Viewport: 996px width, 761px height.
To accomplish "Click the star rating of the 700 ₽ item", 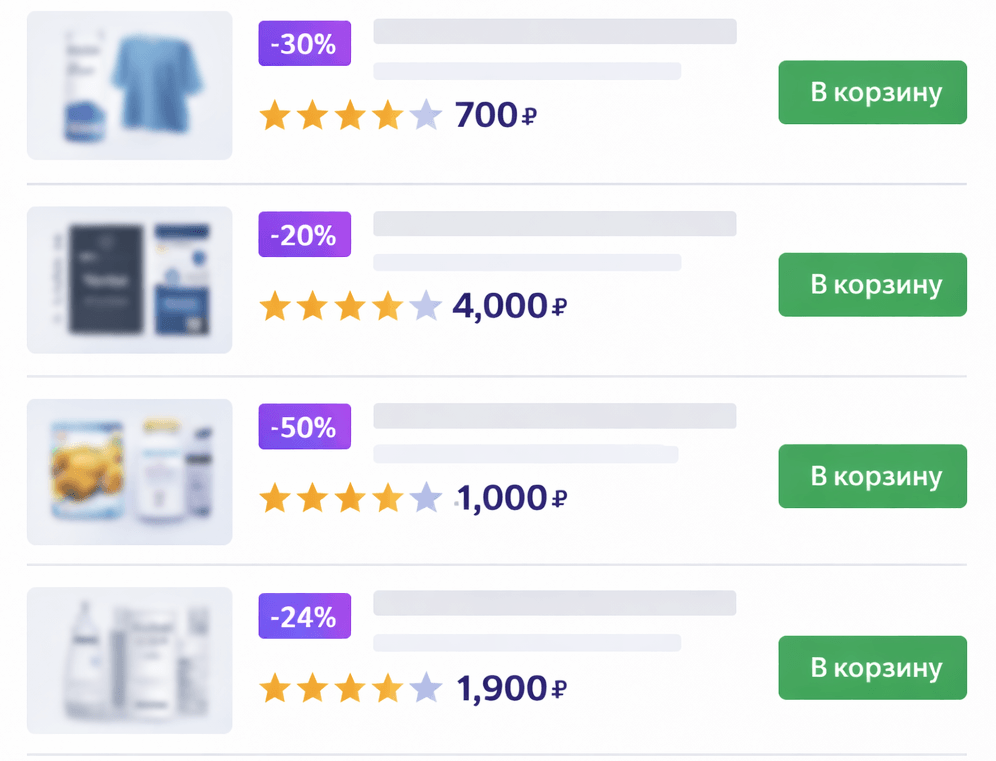I will click(x=349, y=116).
